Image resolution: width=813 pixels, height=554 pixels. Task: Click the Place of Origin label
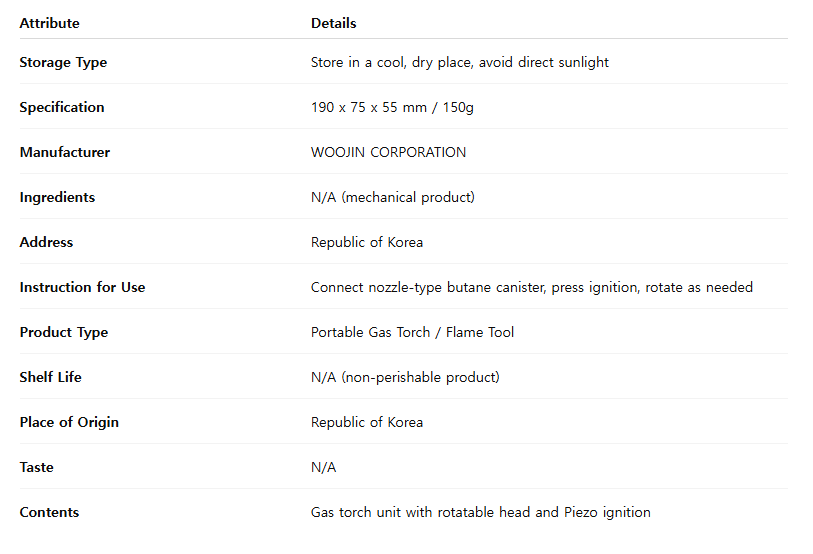click(69, 422)
